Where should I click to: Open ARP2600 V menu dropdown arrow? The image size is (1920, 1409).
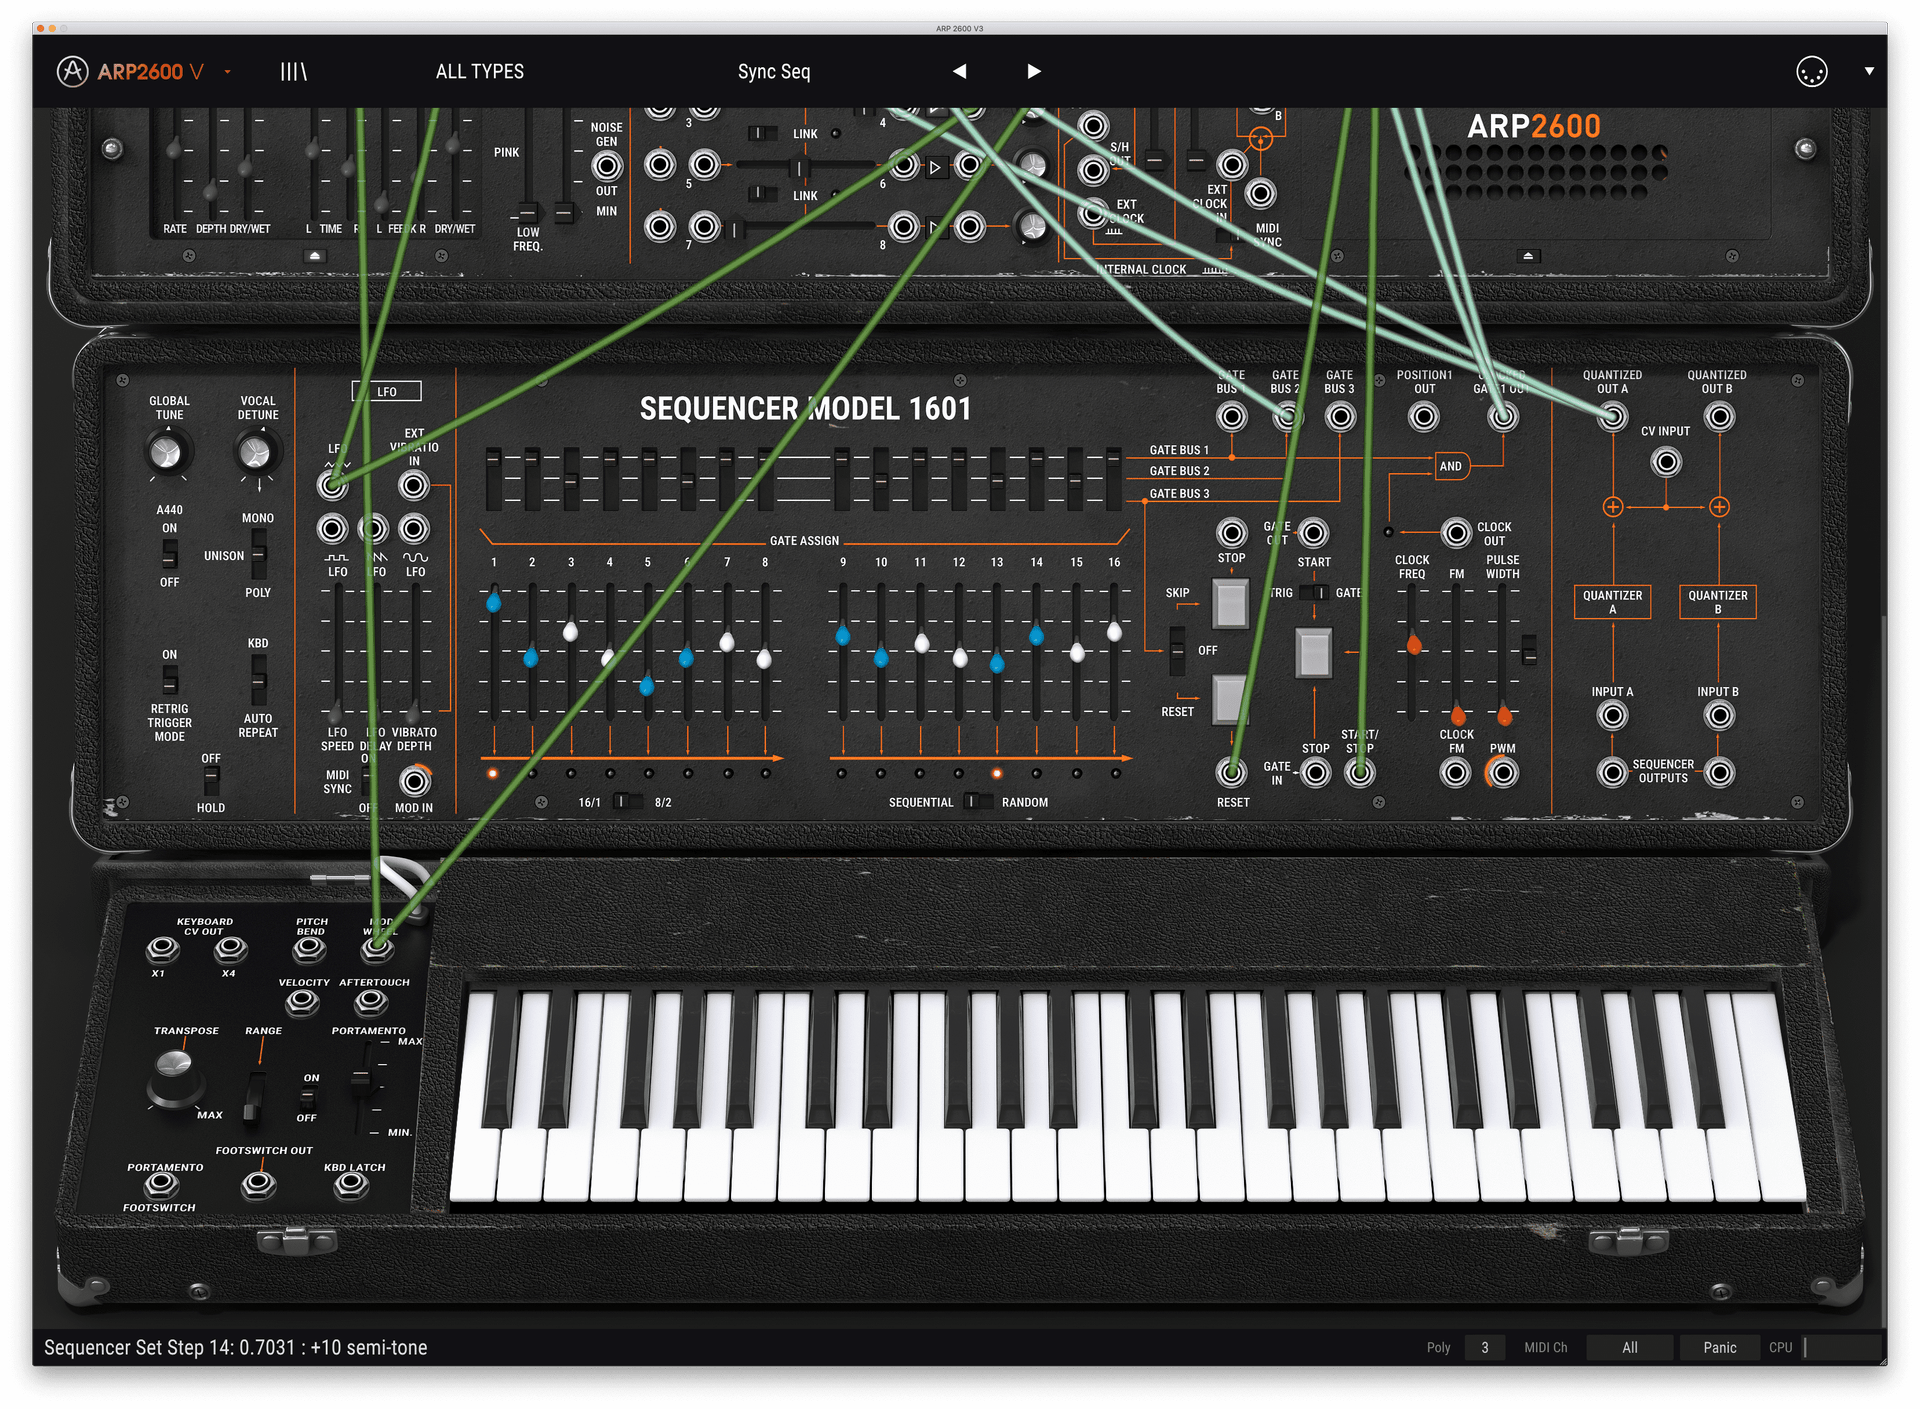(x=228, y=72)
